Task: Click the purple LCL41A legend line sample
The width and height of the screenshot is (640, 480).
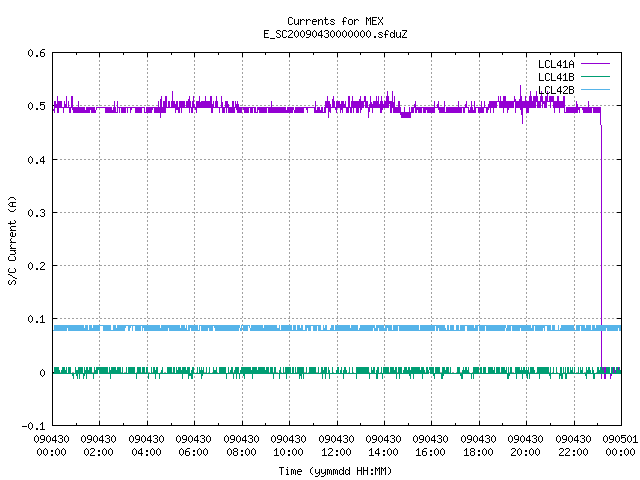Action: (x=595, y=64)
